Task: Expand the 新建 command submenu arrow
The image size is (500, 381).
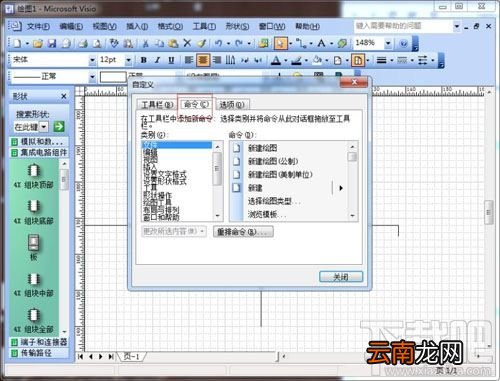Action: pos(341,188)
